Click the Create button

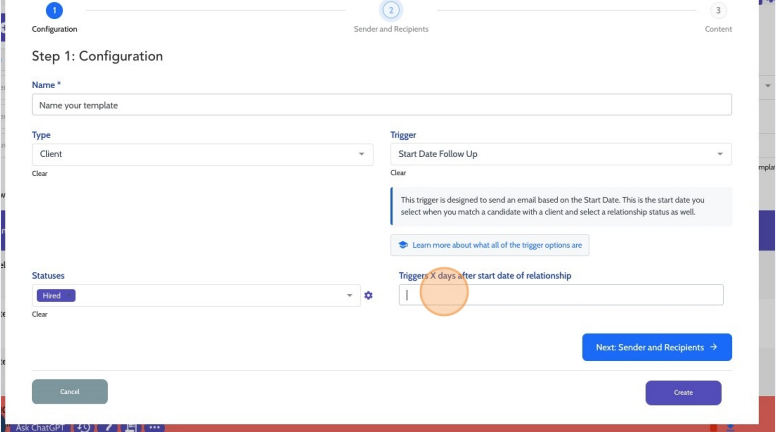pos(683,392)
